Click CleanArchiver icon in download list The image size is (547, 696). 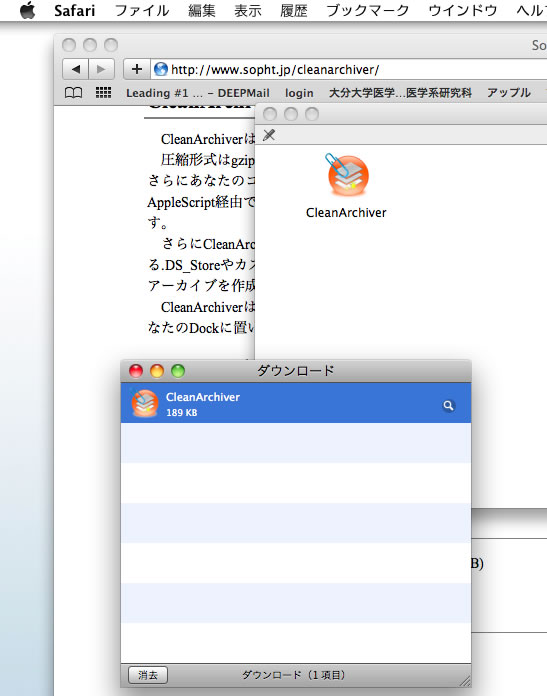[x=144, y=403]
